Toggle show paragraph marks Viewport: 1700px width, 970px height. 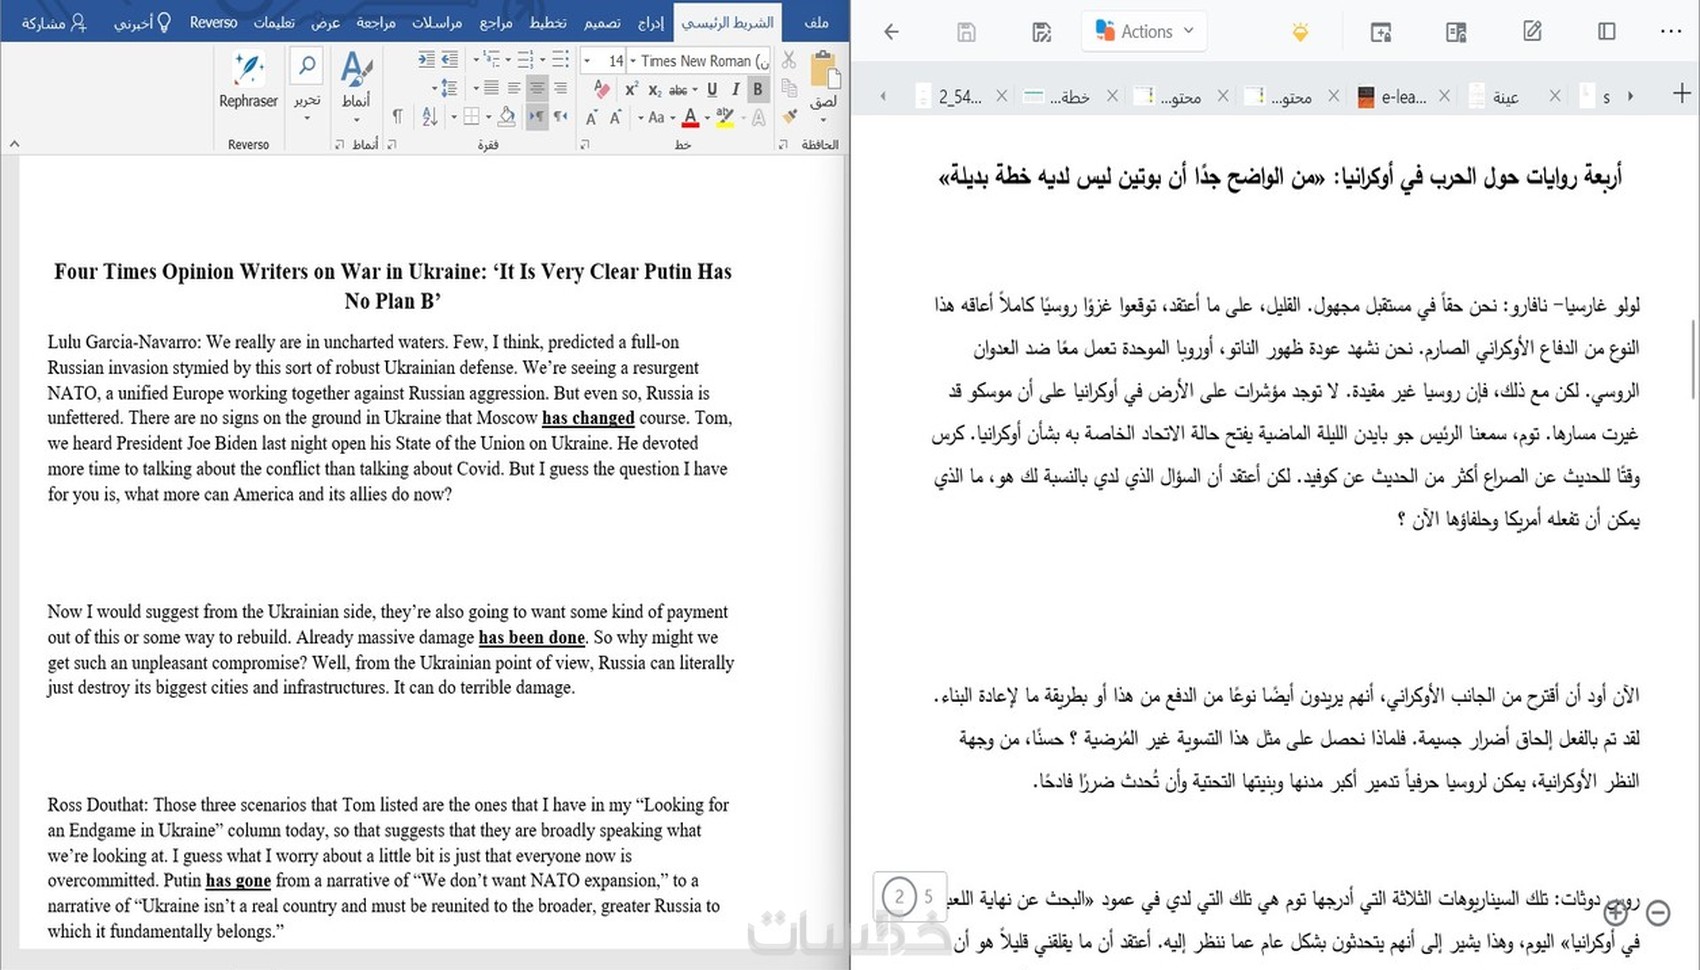pos(398,117)
